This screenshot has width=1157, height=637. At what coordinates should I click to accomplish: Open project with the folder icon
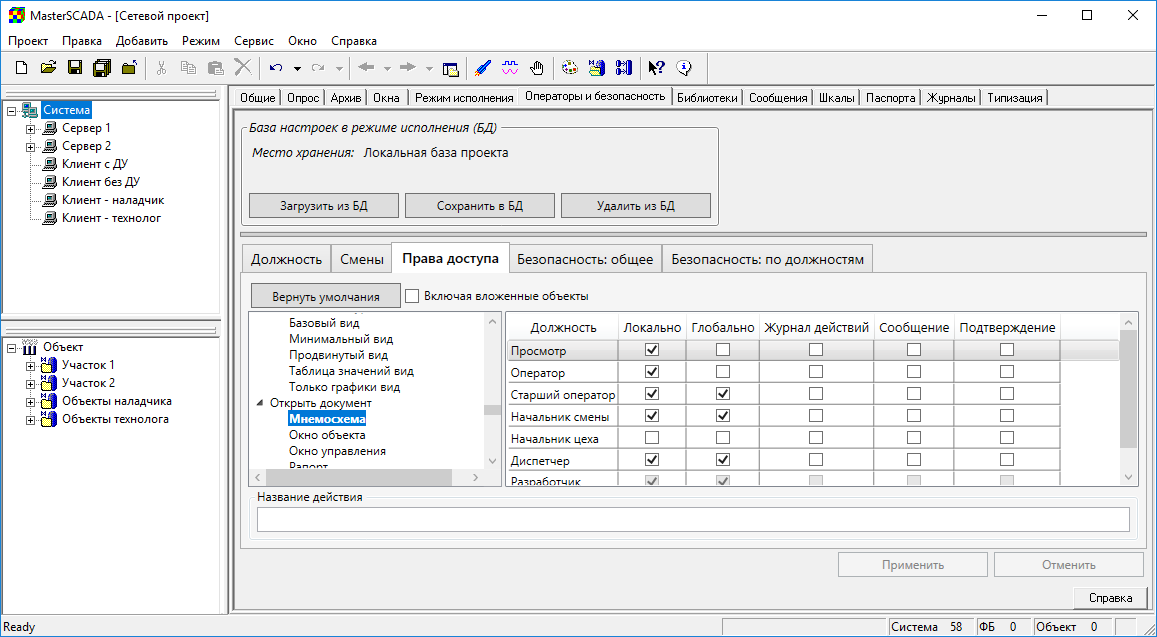(48, 68)
